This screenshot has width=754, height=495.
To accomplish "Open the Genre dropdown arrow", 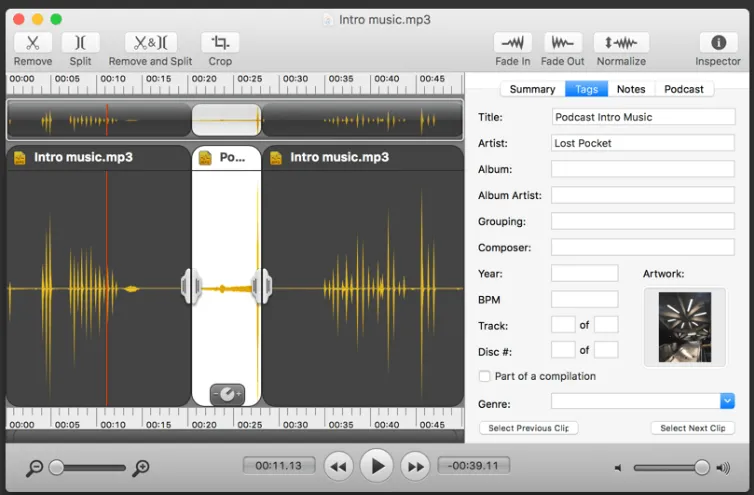I will 727,401.
